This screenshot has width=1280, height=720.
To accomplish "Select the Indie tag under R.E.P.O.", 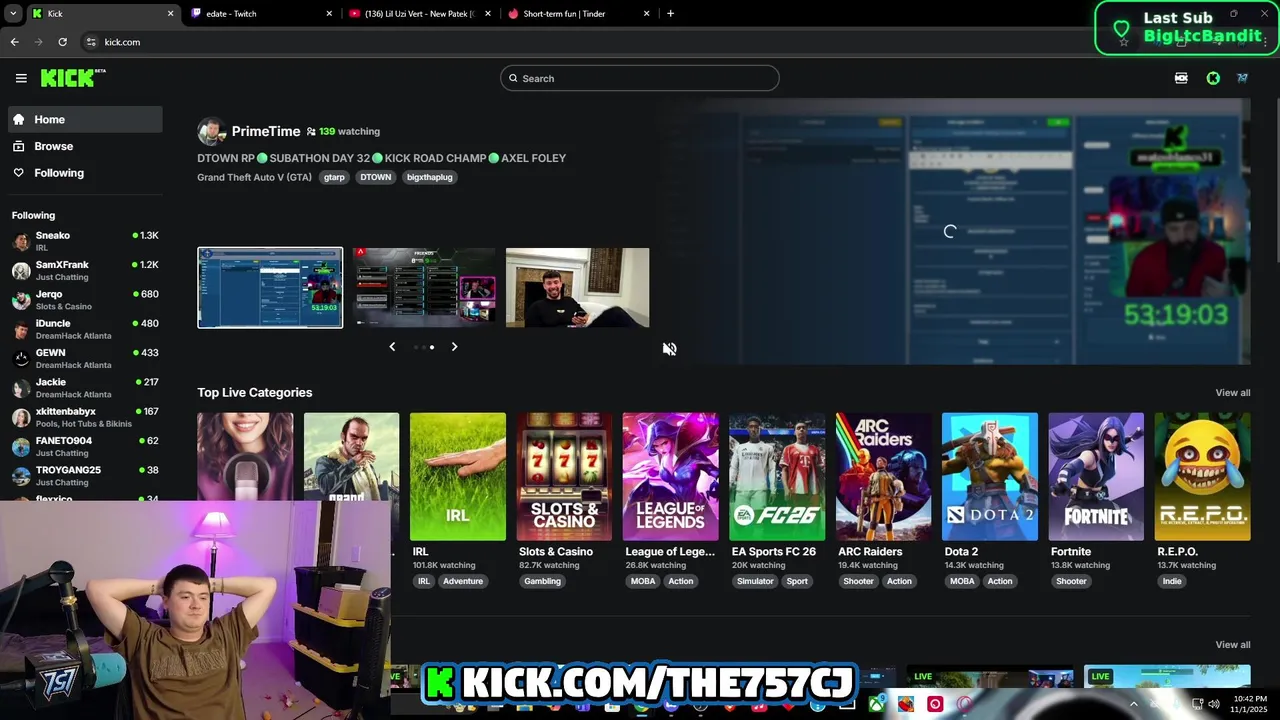I will coord(1172,581).
